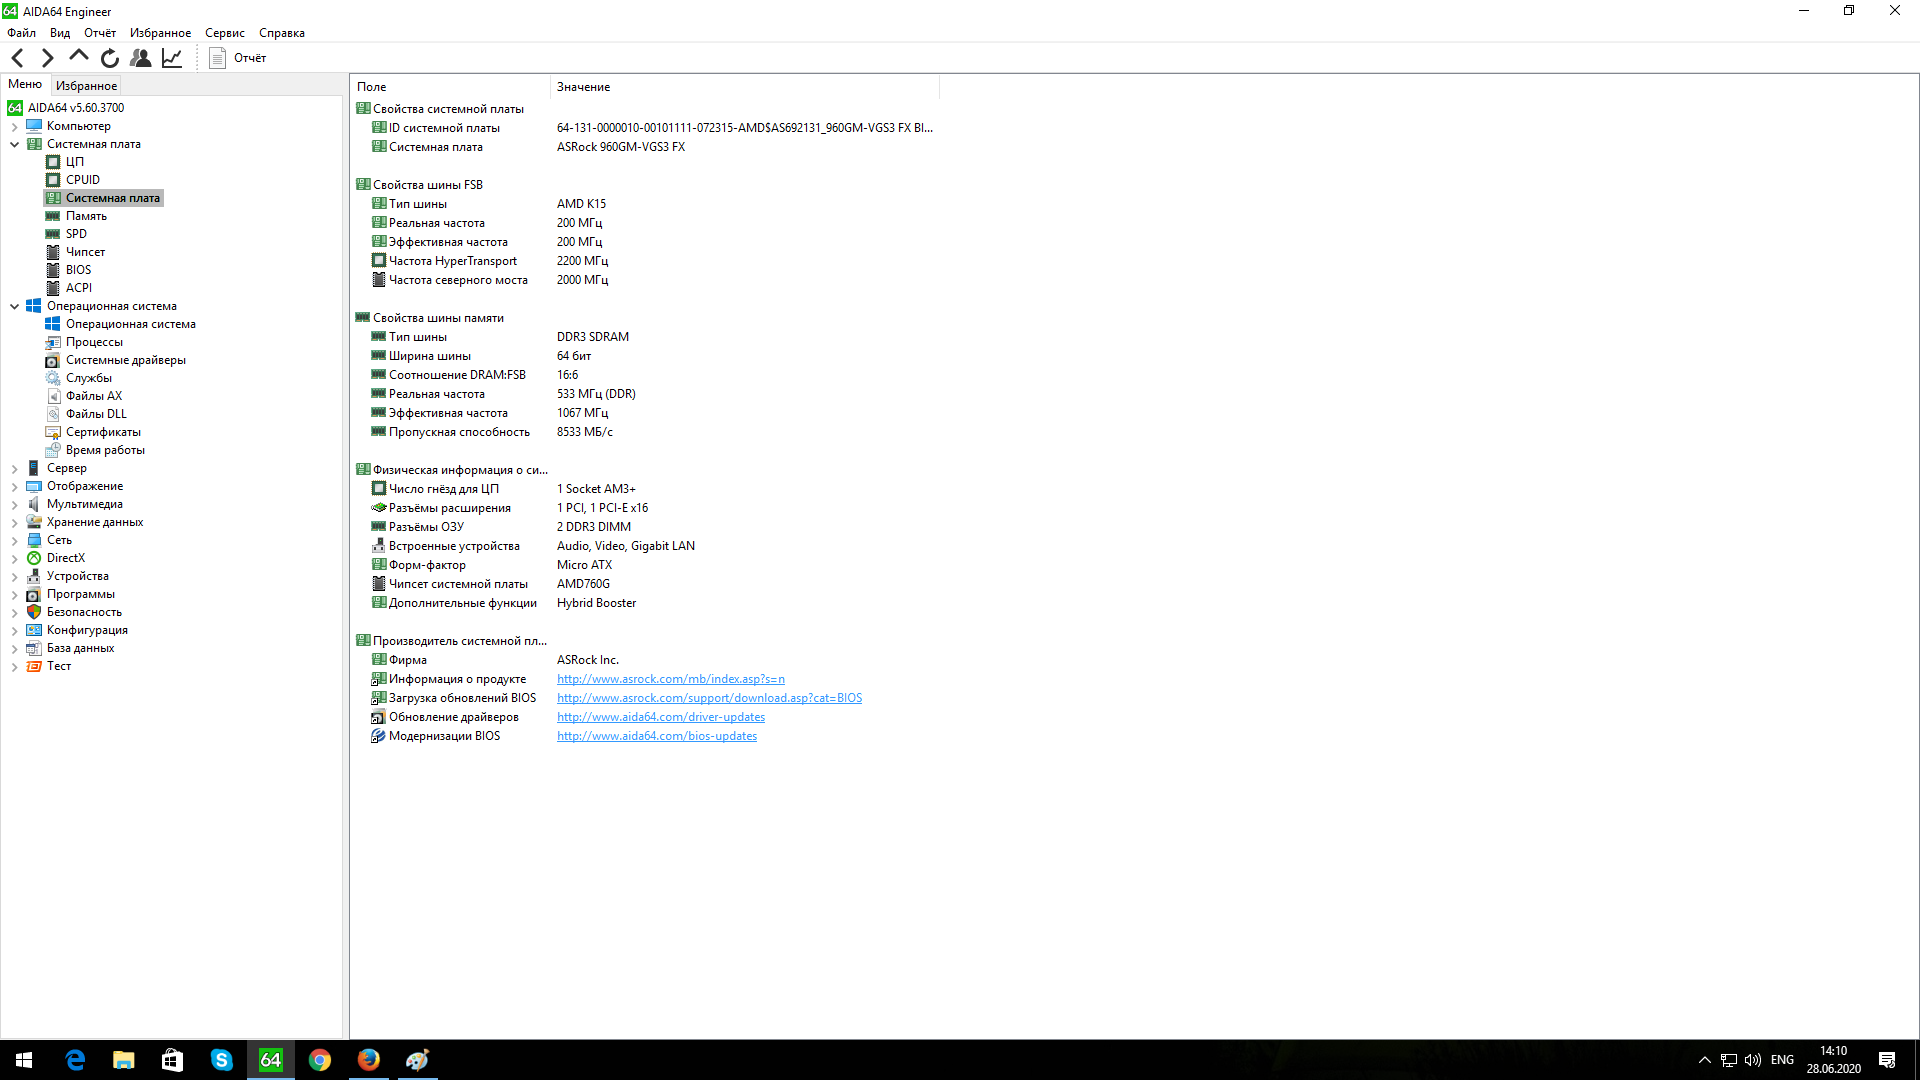Viewport: 1920px width, 1080px height.
Task: Select the Процессы tree item
Action: pyautogui.click(x=94, y=342)
